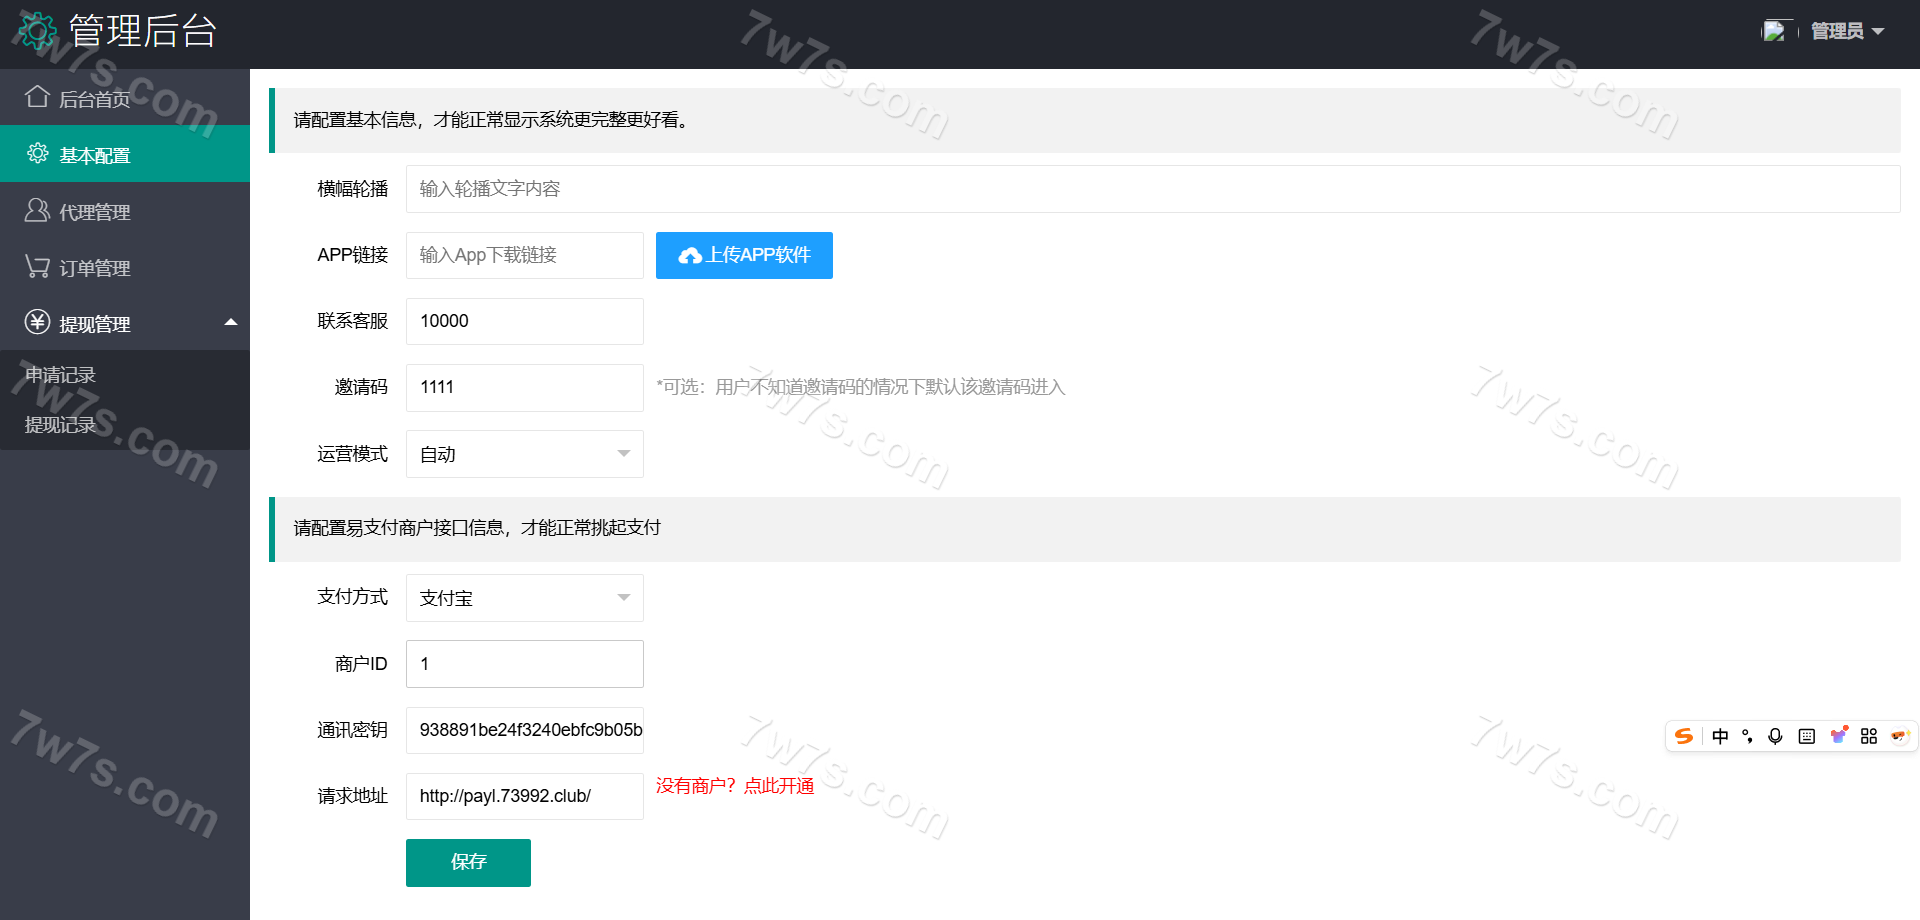
Task: Click the 代理管理 person icon
Action: (x=37, y=211)
